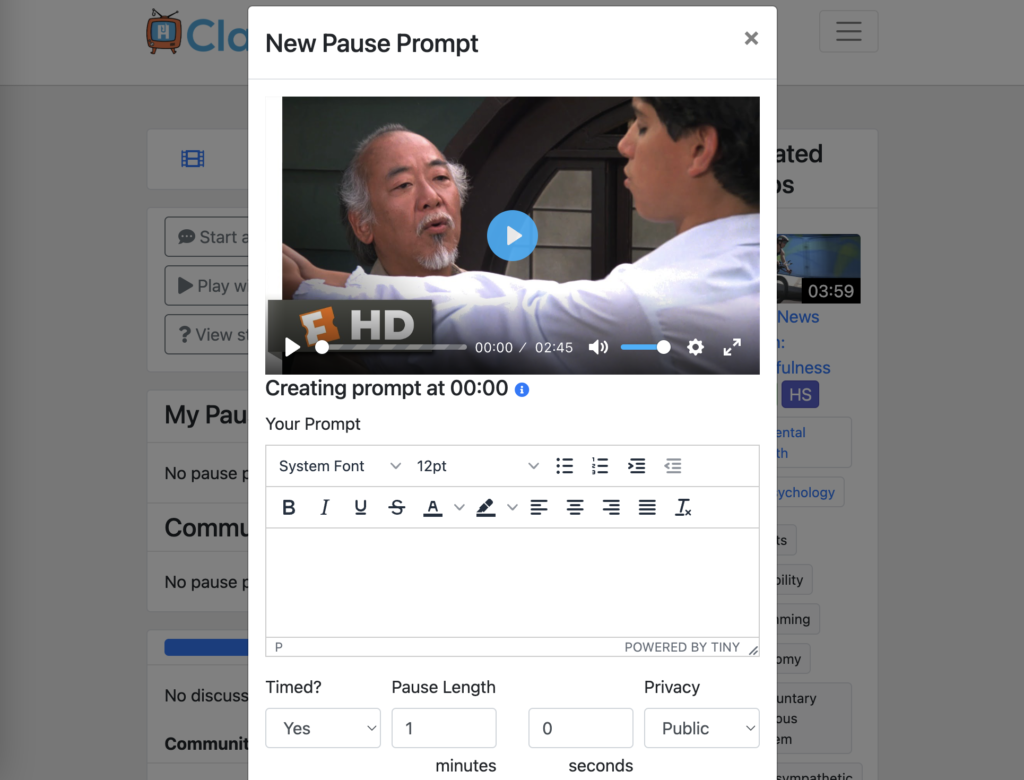Open text color picker arrow
1024x780 pixels.
(x=460, y=508)
